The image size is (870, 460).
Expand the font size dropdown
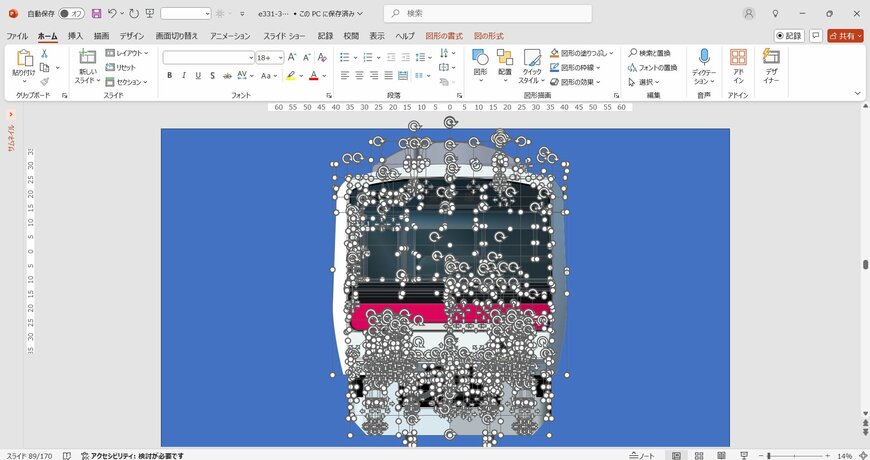280,58
